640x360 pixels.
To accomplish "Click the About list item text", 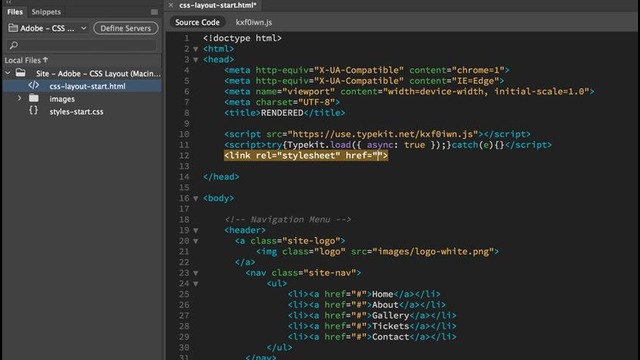I will click(385, 305).
